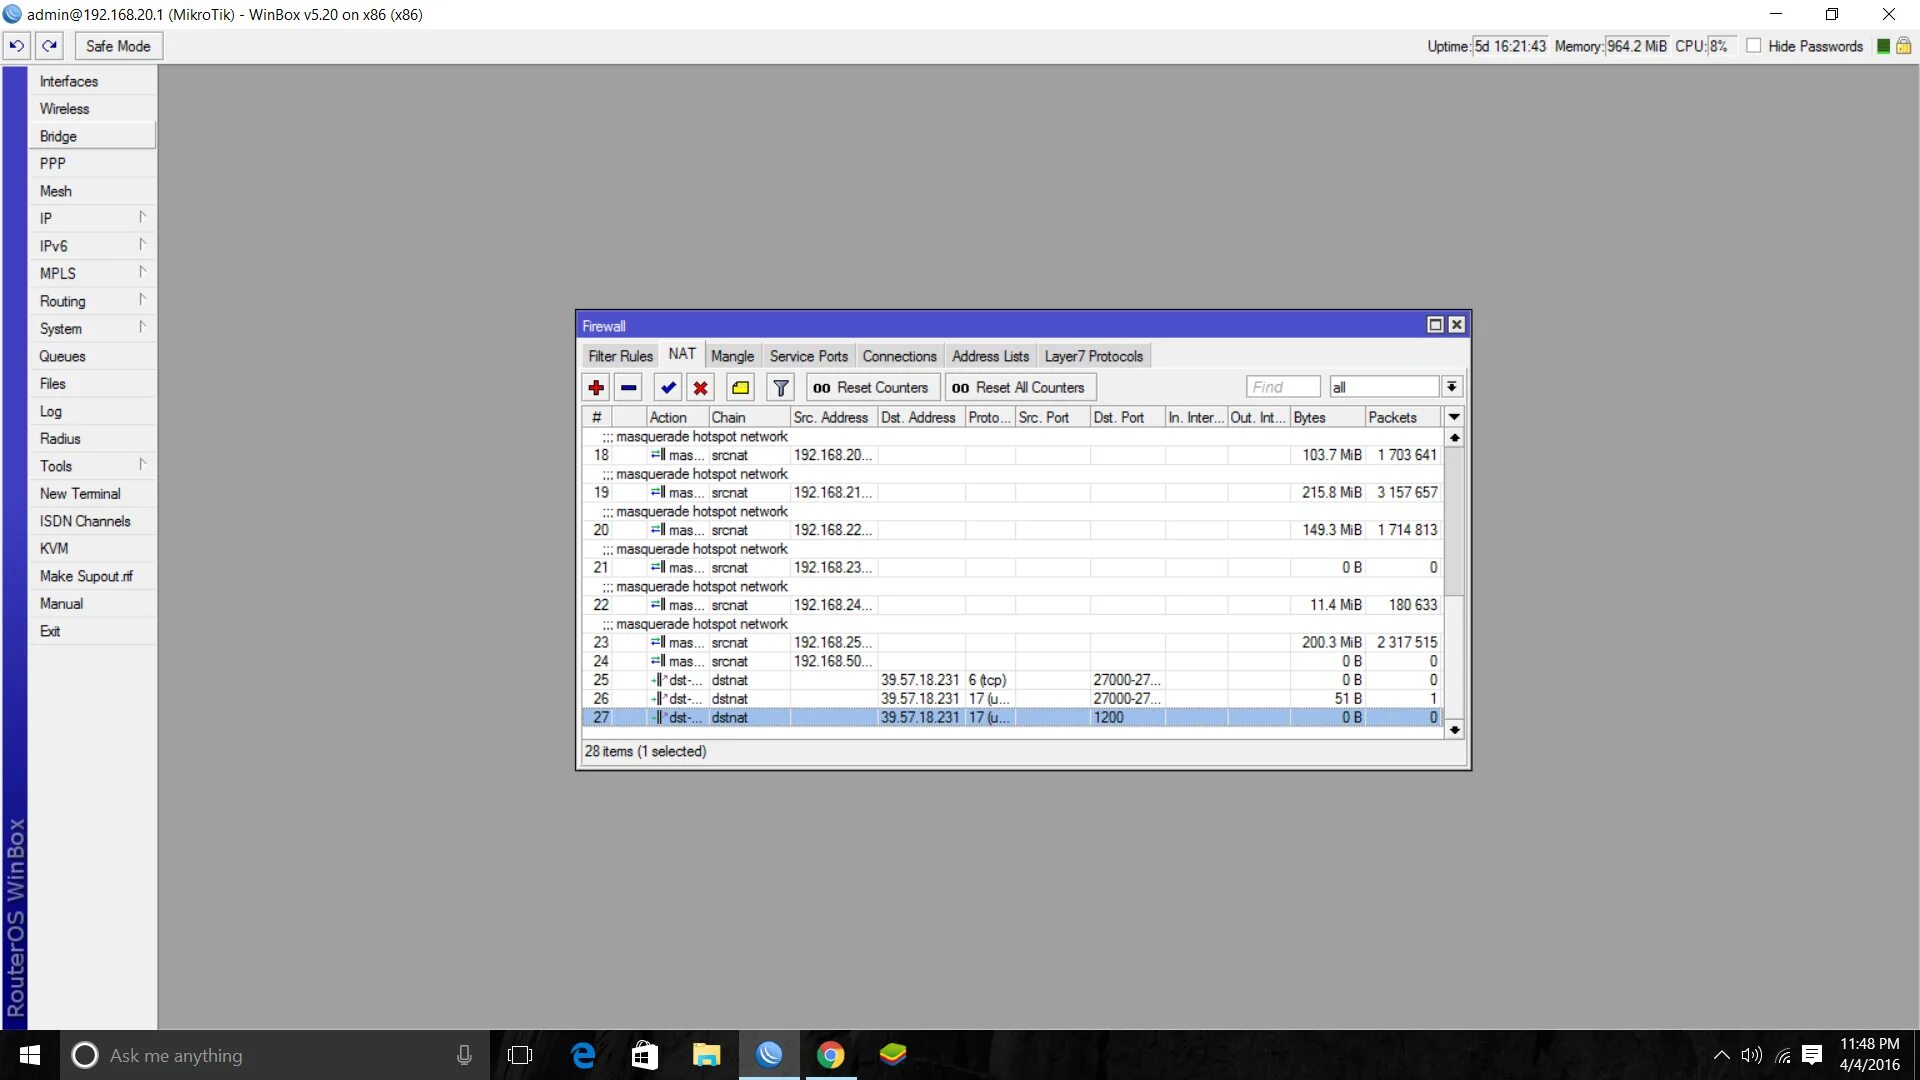
Task: Open Windows Start menu
Action: point(30,1055)
